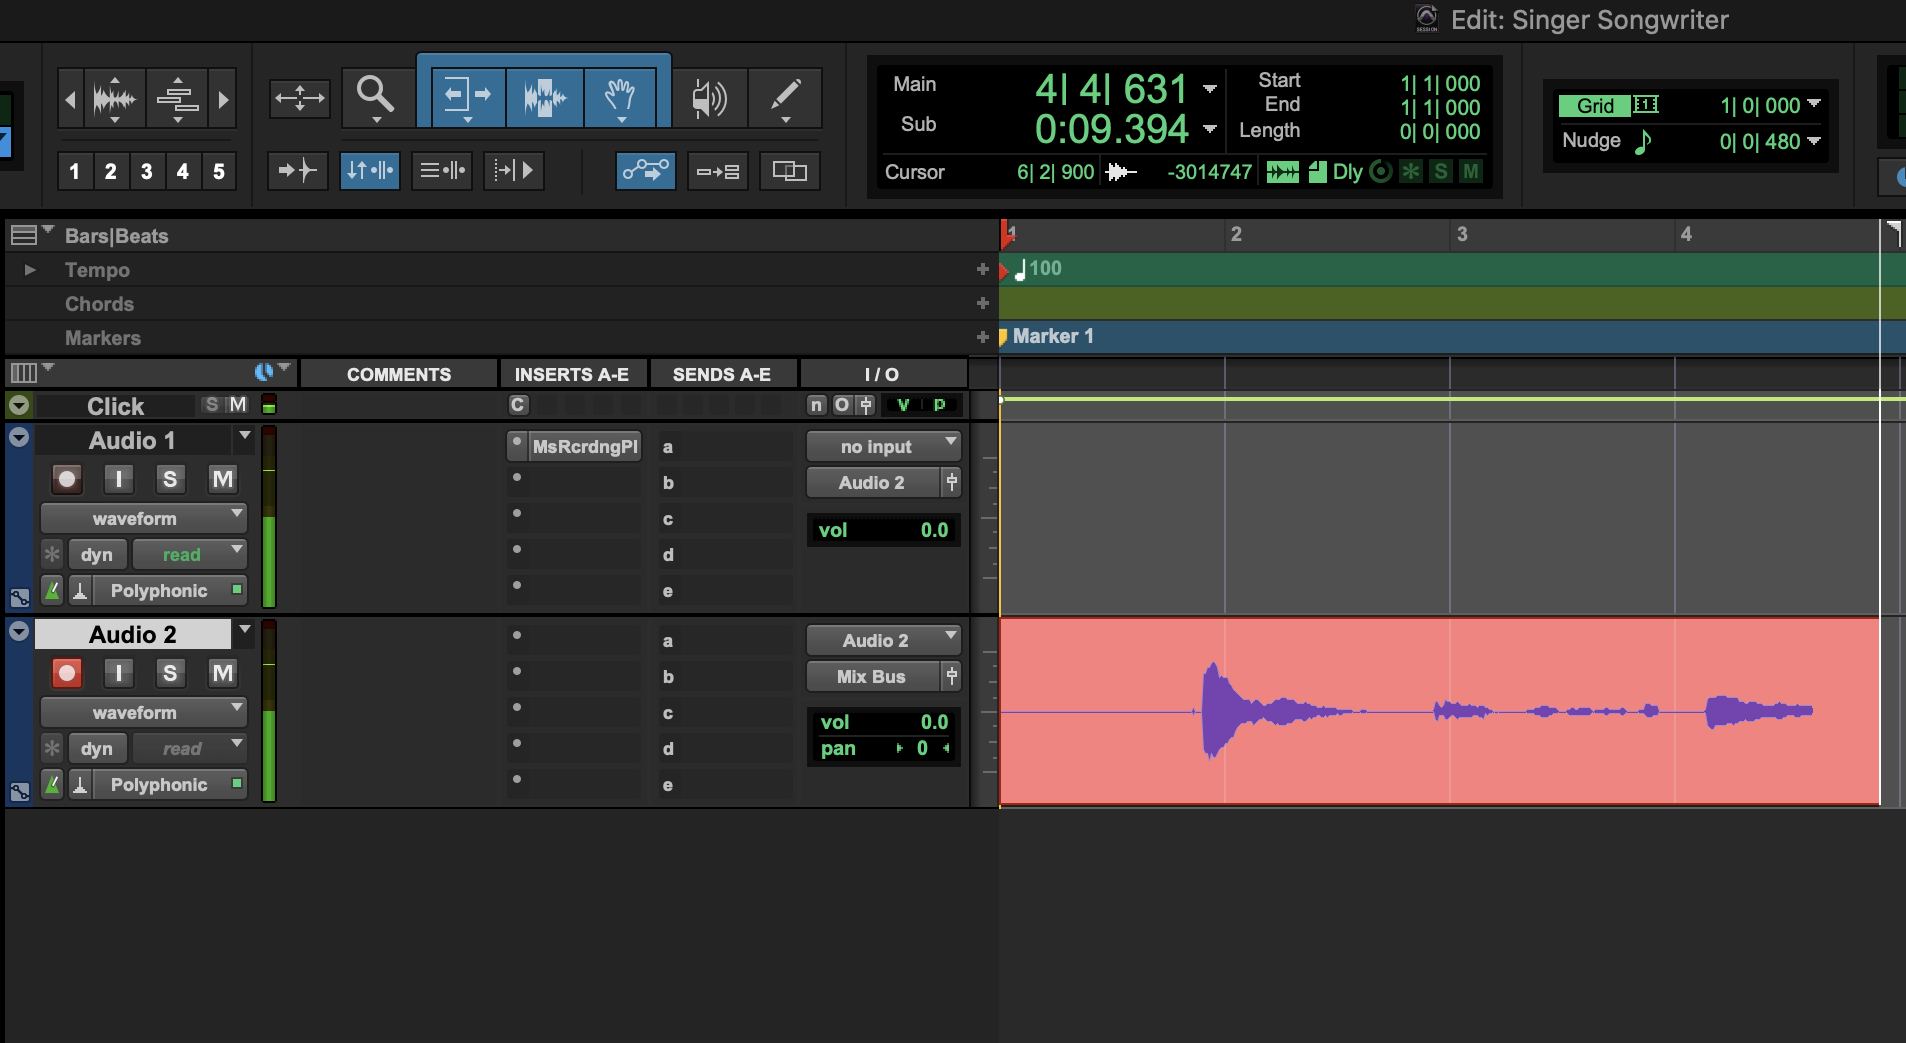The image size is (1906, 1043).
Task: Toggle Link Track and Edit Selection button
Action: [442, 171]
